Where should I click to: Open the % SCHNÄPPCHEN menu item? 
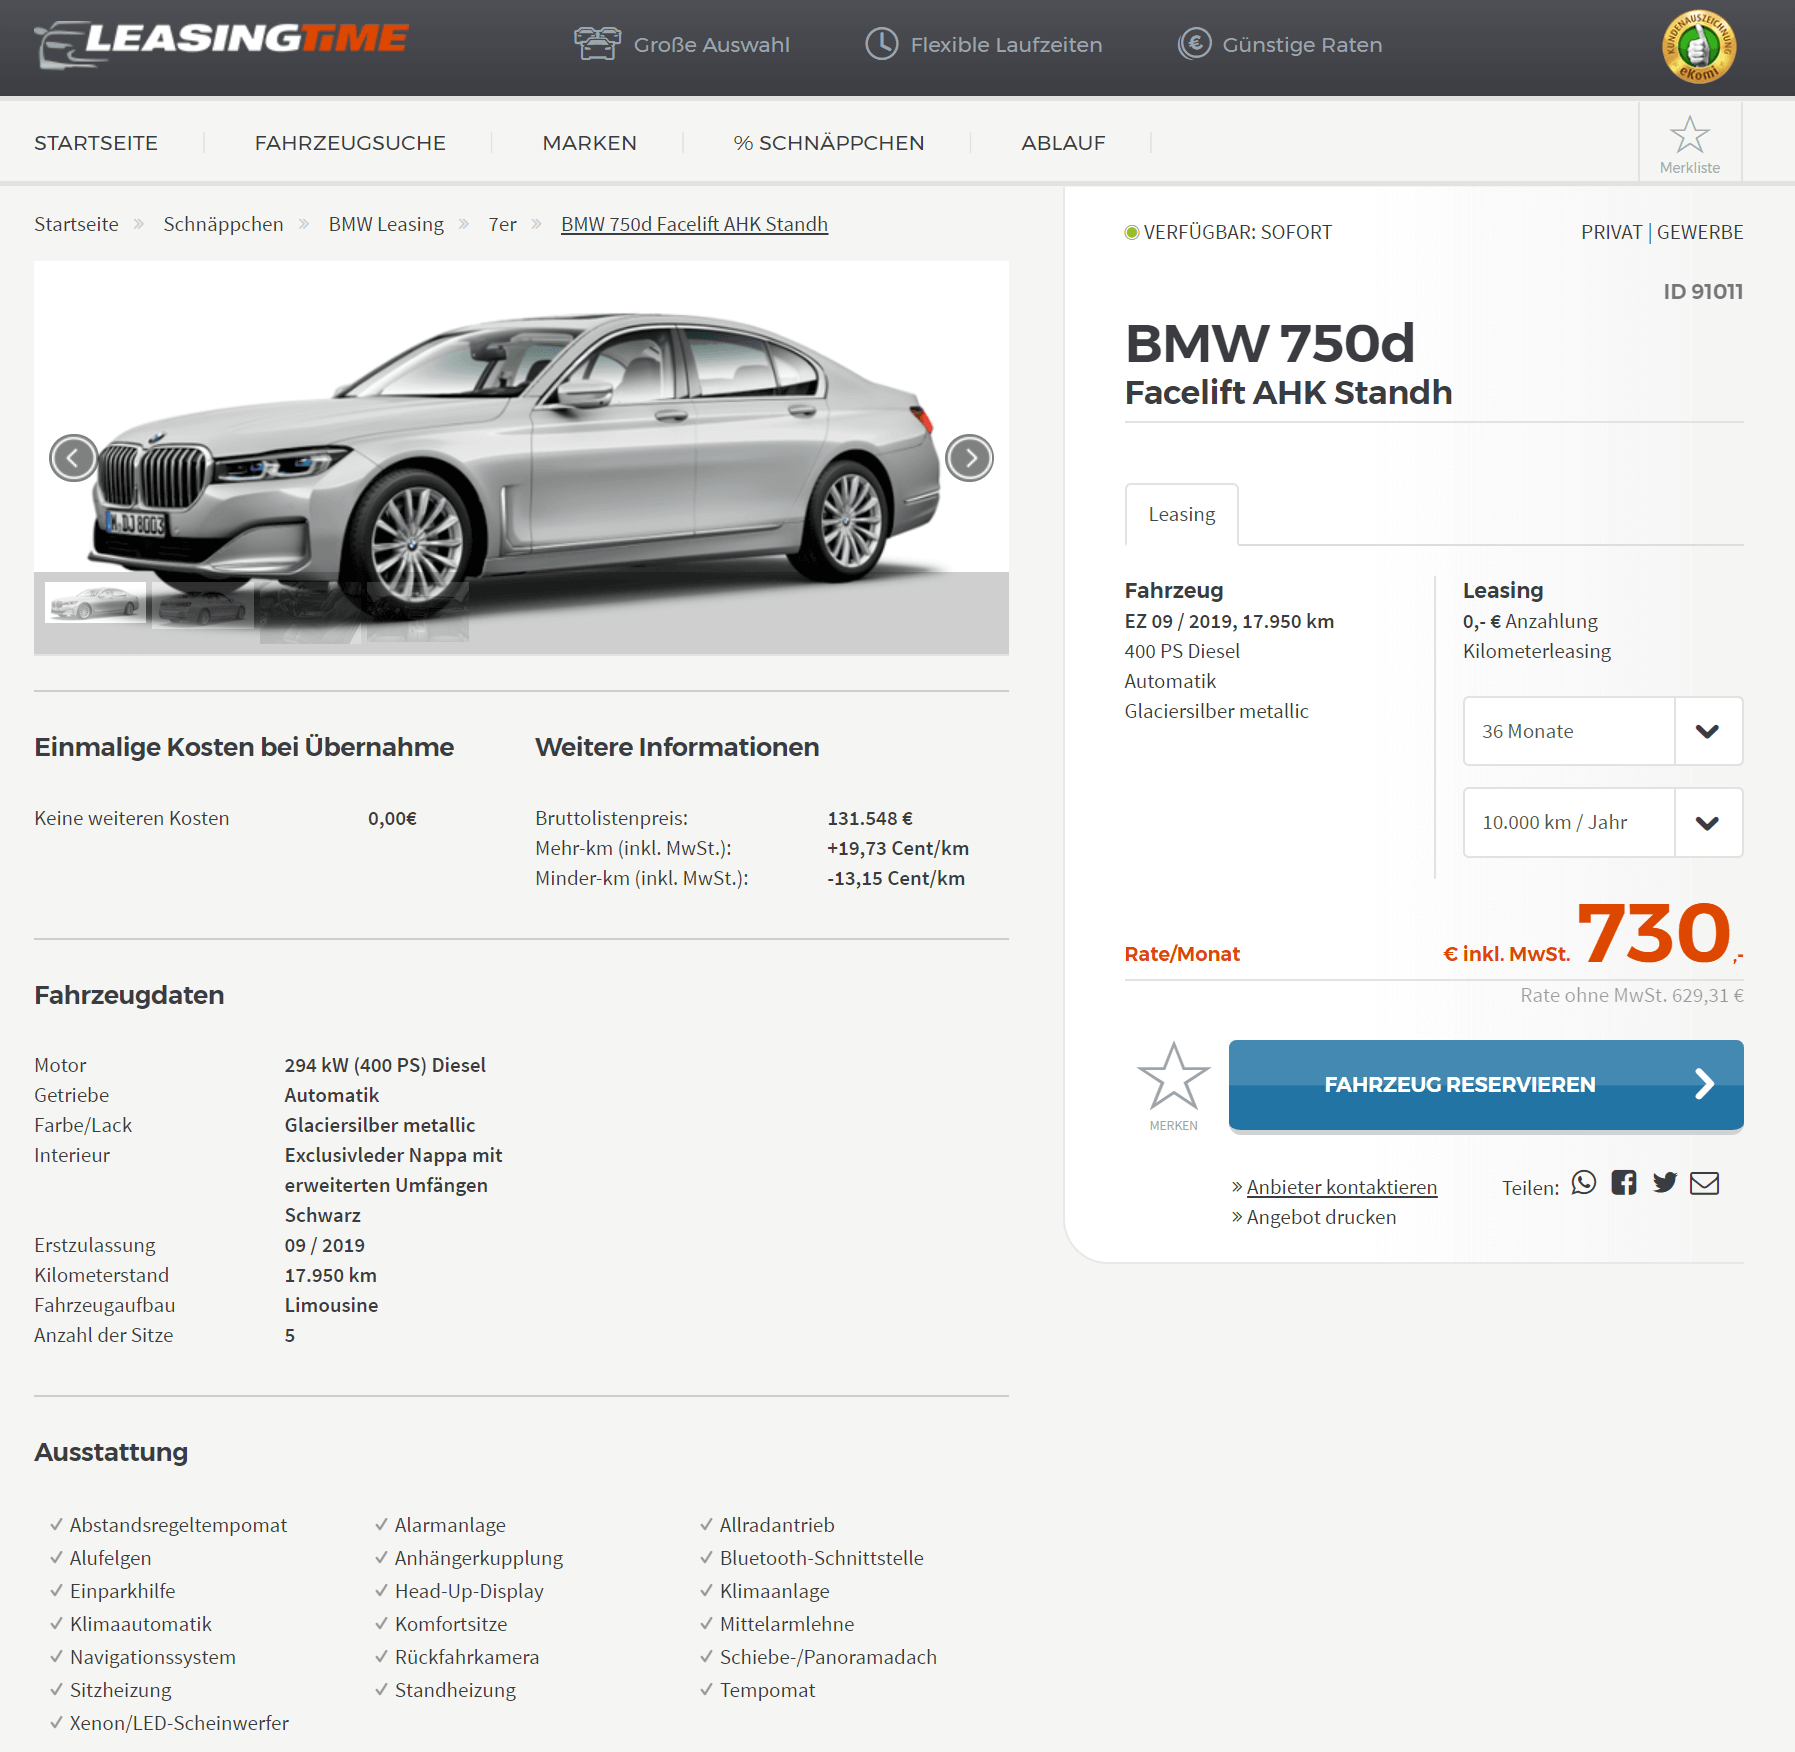click(x=829, y=143)
